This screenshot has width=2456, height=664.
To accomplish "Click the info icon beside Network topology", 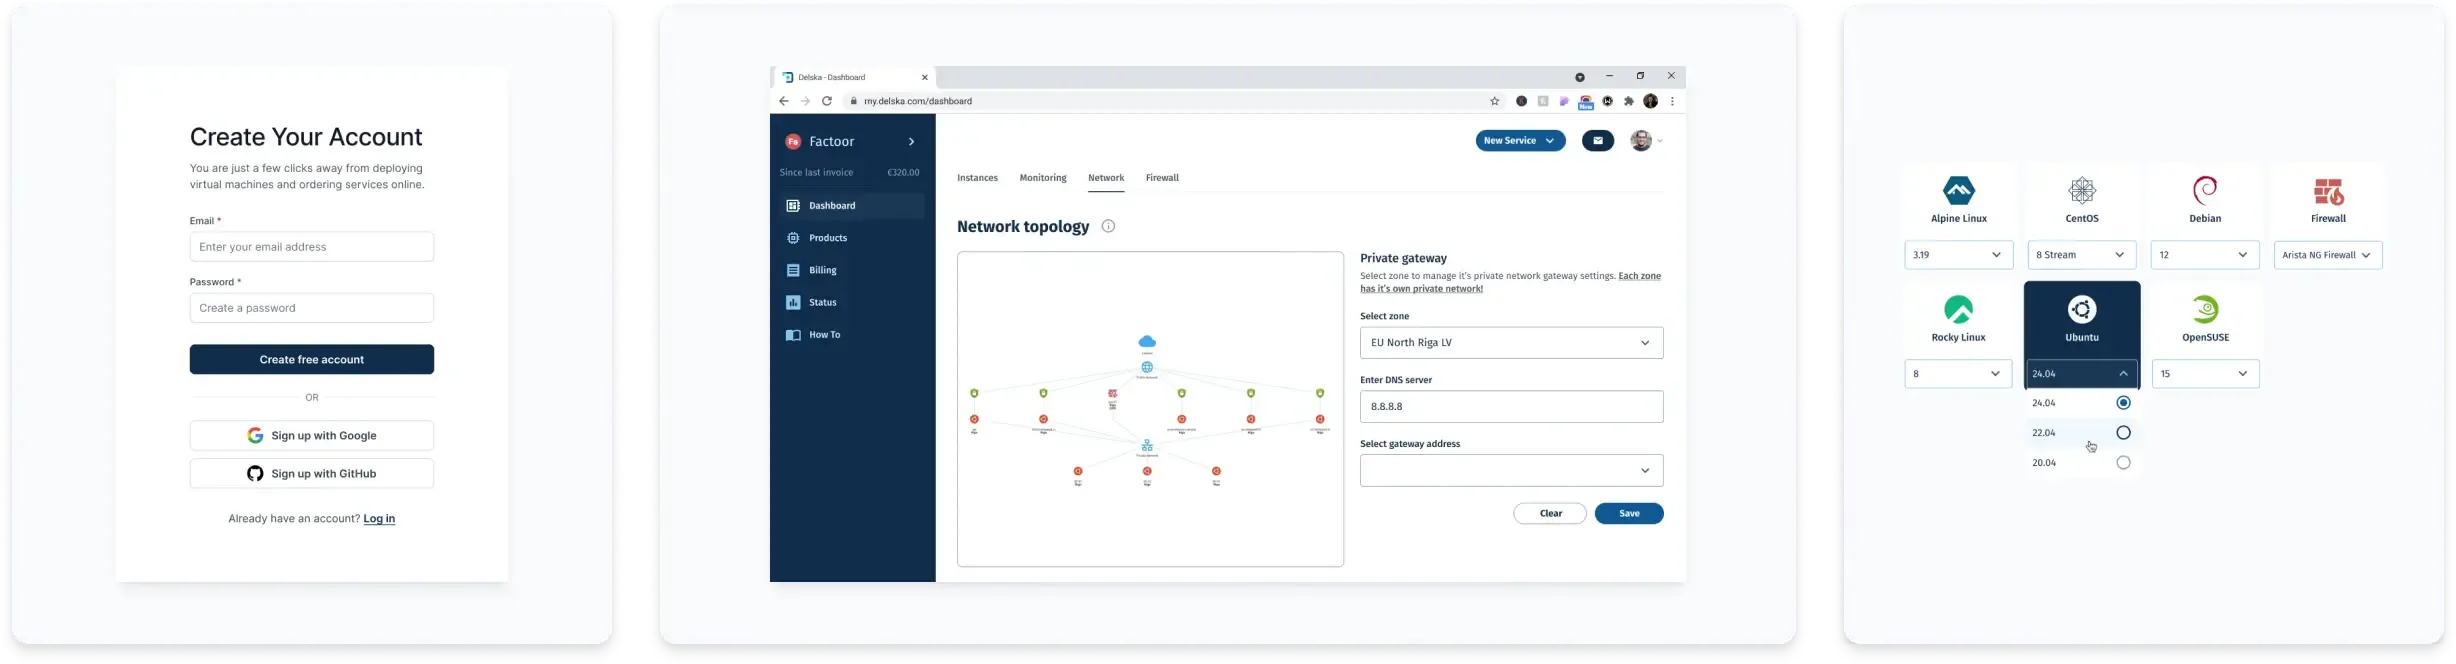I will coord(1108,227).
